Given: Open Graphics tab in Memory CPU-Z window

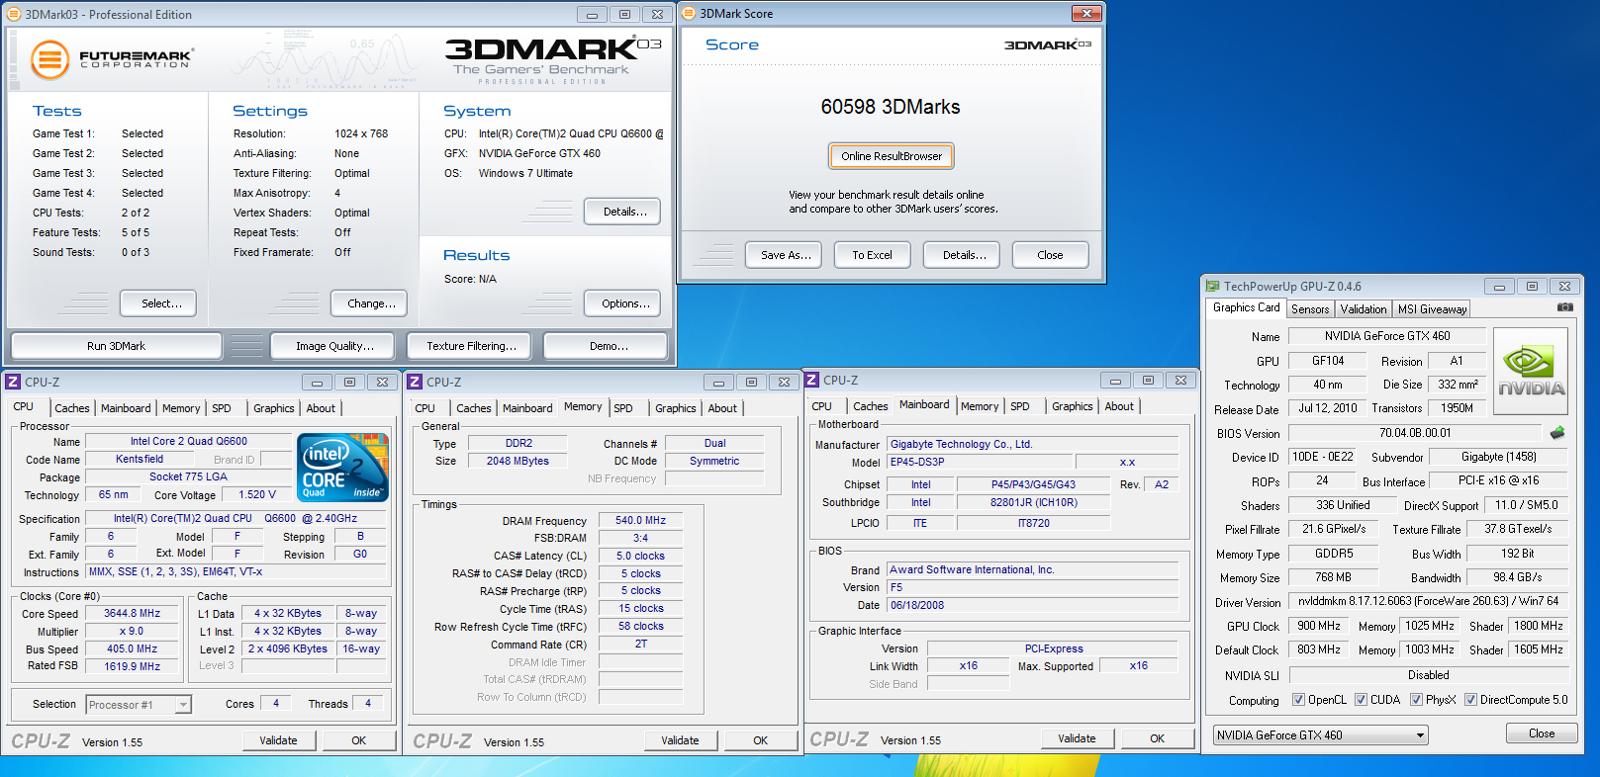Looking at the screenshot, I should coord(675,408).
